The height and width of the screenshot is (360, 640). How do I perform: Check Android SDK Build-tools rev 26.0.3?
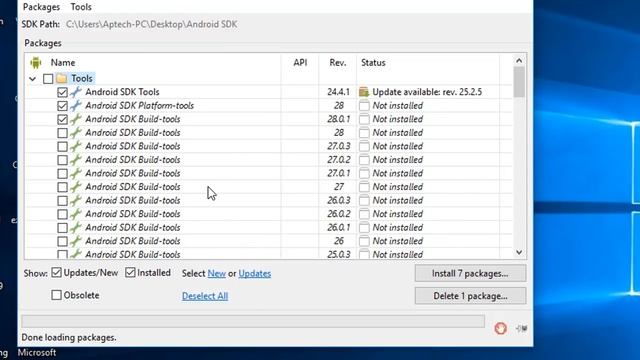click(x=62, y=201)
